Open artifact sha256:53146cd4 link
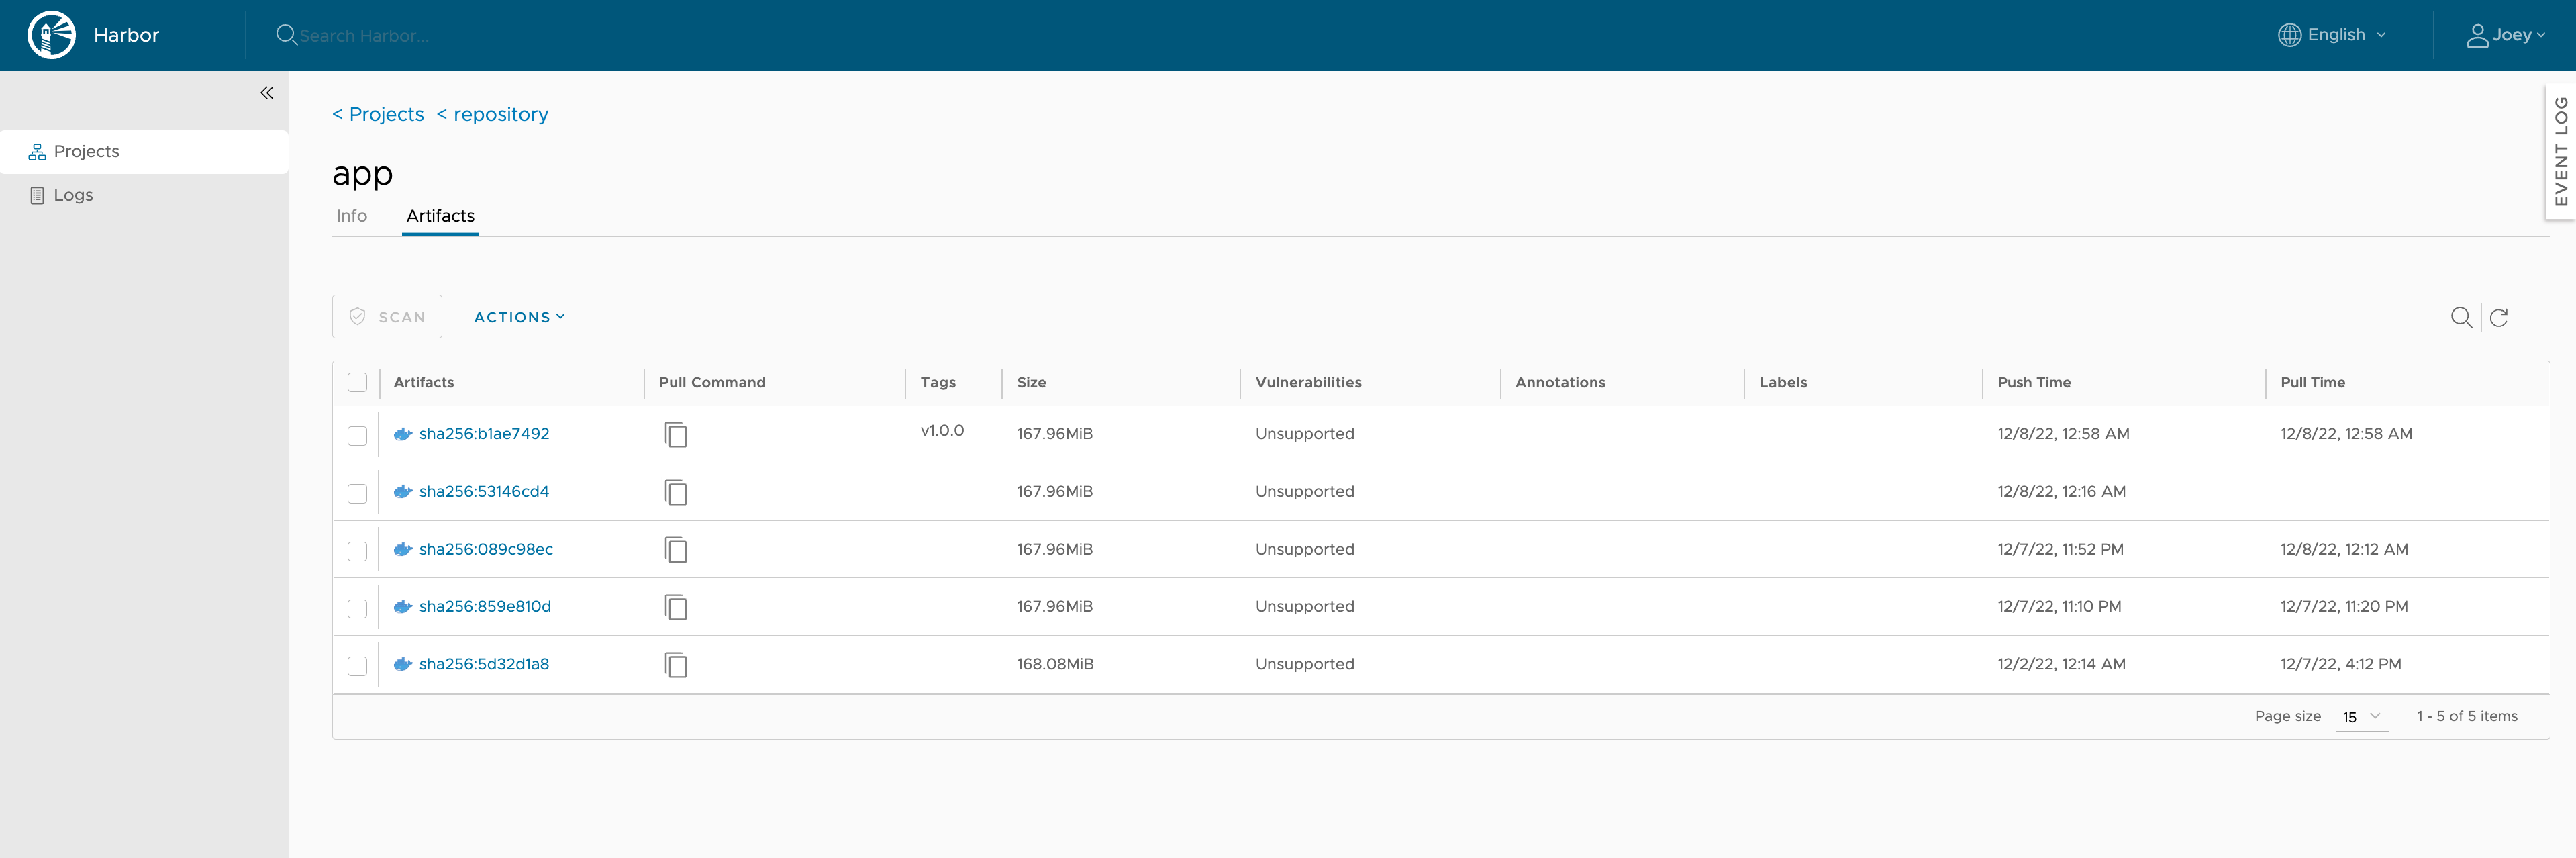Image resolution: width=2576 pixels, height=858 pixels. pyautogui.click(x=484, y=492)
